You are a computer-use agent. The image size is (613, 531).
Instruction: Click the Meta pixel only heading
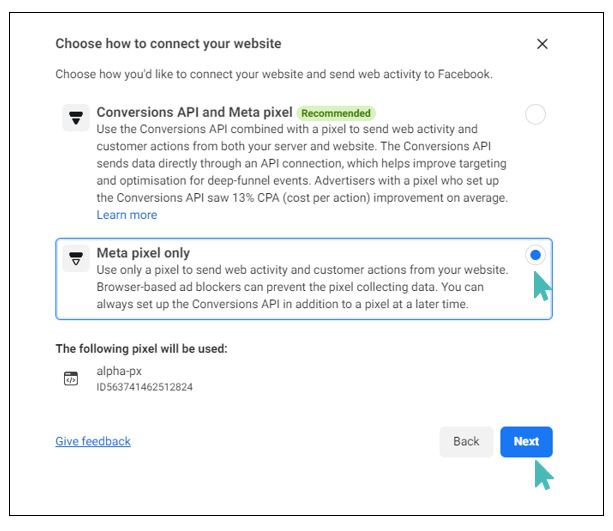coord(143,253)
